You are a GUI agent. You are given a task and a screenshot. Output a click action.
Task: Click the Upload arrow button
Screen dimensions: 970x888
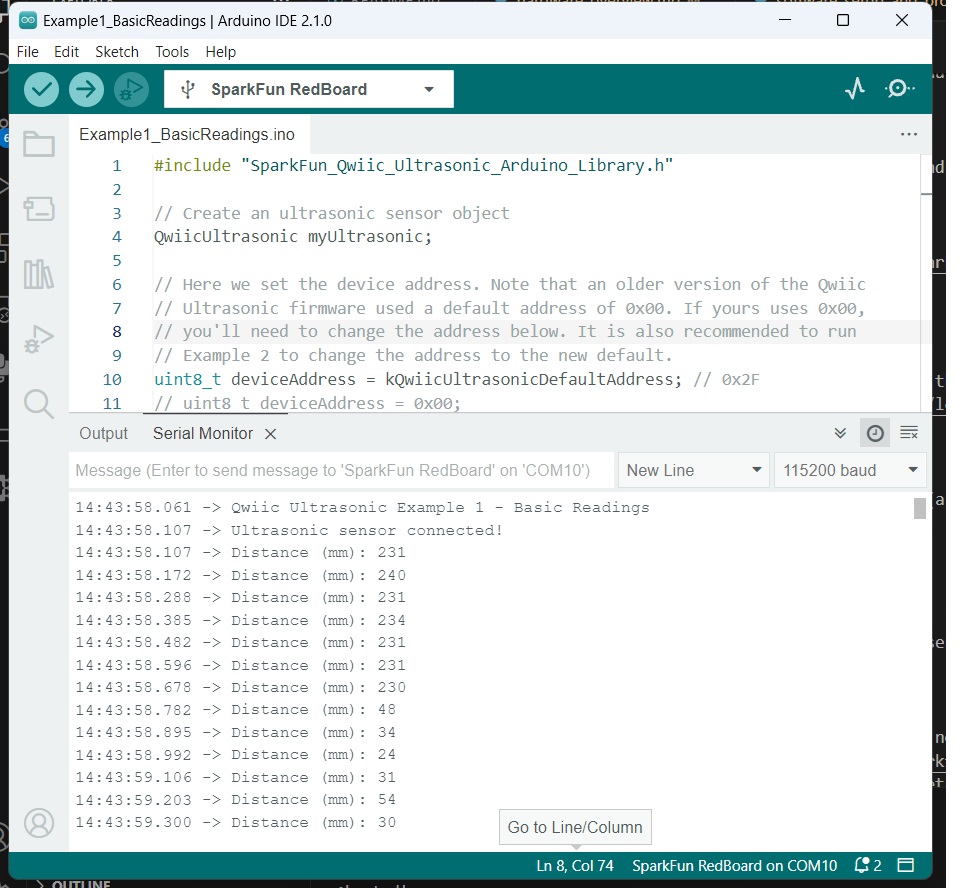(86, 89)
